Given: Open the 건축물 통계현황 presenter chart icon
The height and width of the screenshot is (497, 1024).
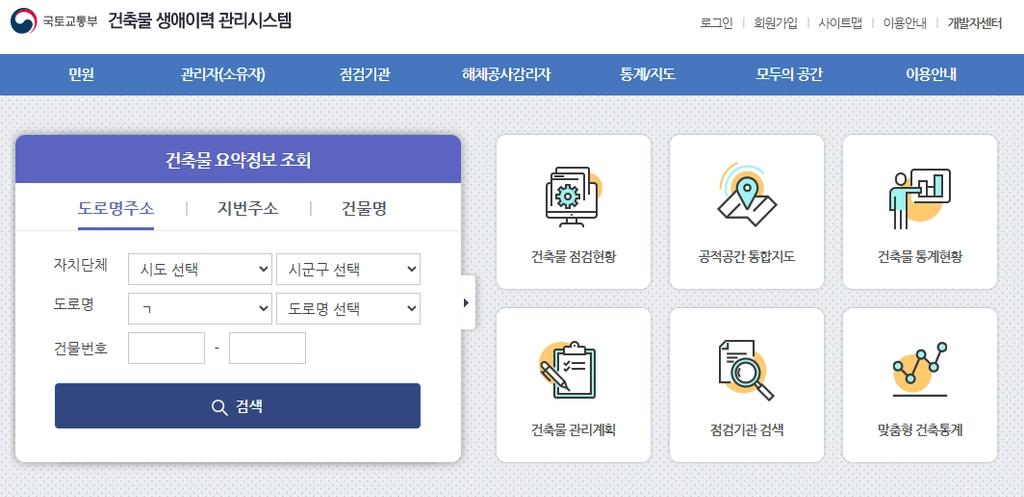Looking at the screenshot, I should pyautogui.click(x=920, y=198).
